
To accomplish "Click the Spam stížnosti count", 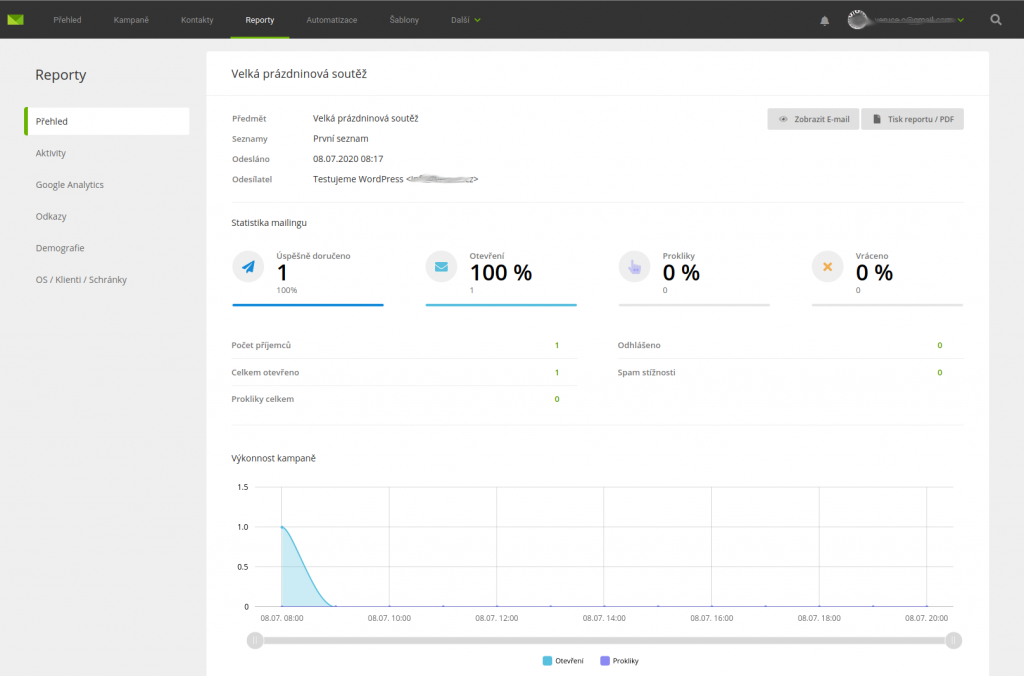I will (x=940, y=372).
